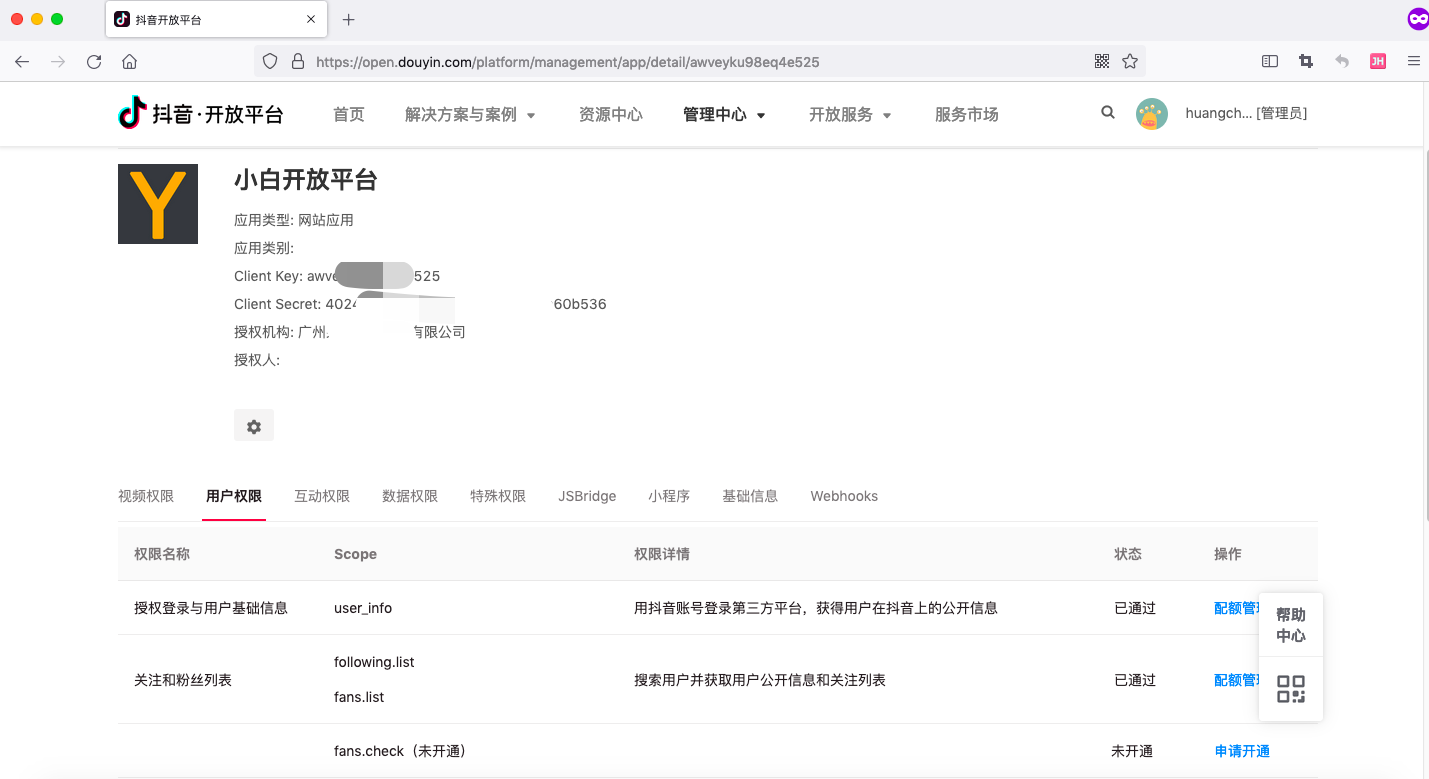Click the pink JH extension icon
1429x779 pixels.
[1378, 61]
